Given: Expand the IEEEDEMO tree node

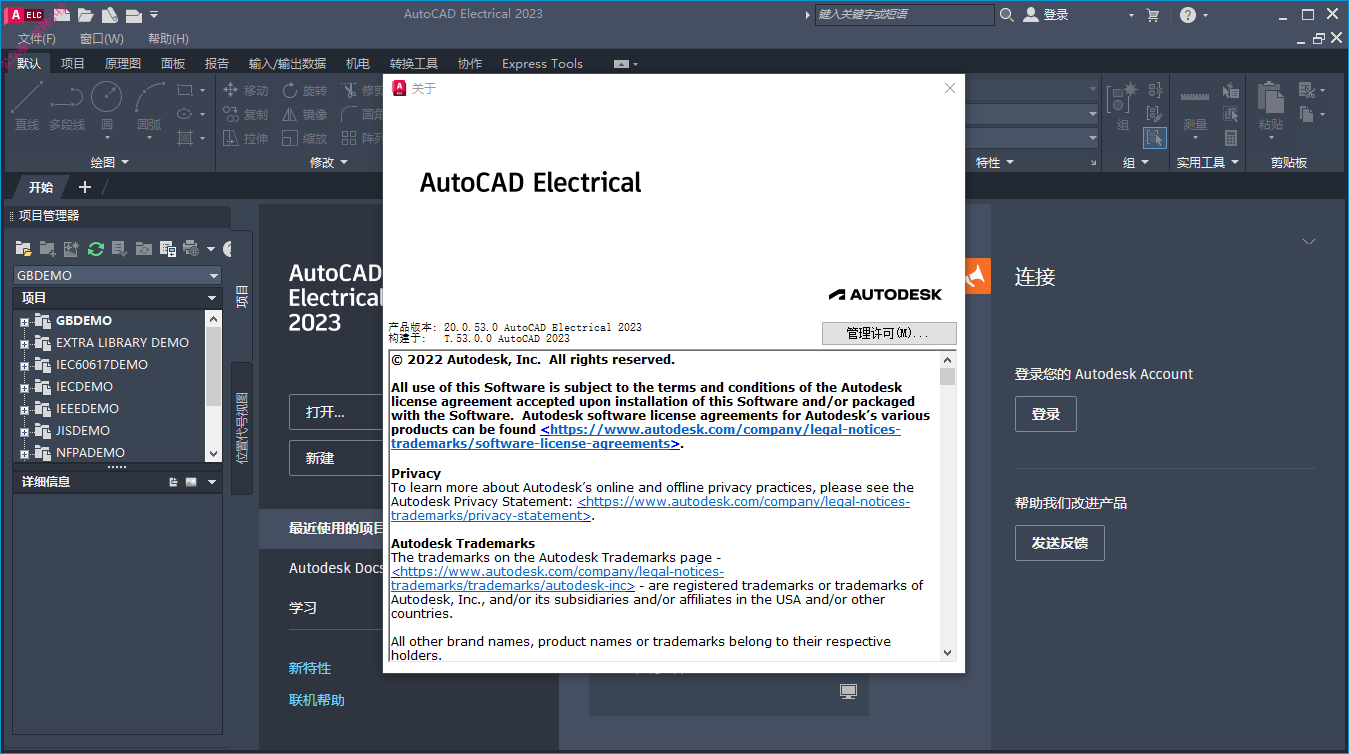Looking at the screenshot, I should click(24, 409).
